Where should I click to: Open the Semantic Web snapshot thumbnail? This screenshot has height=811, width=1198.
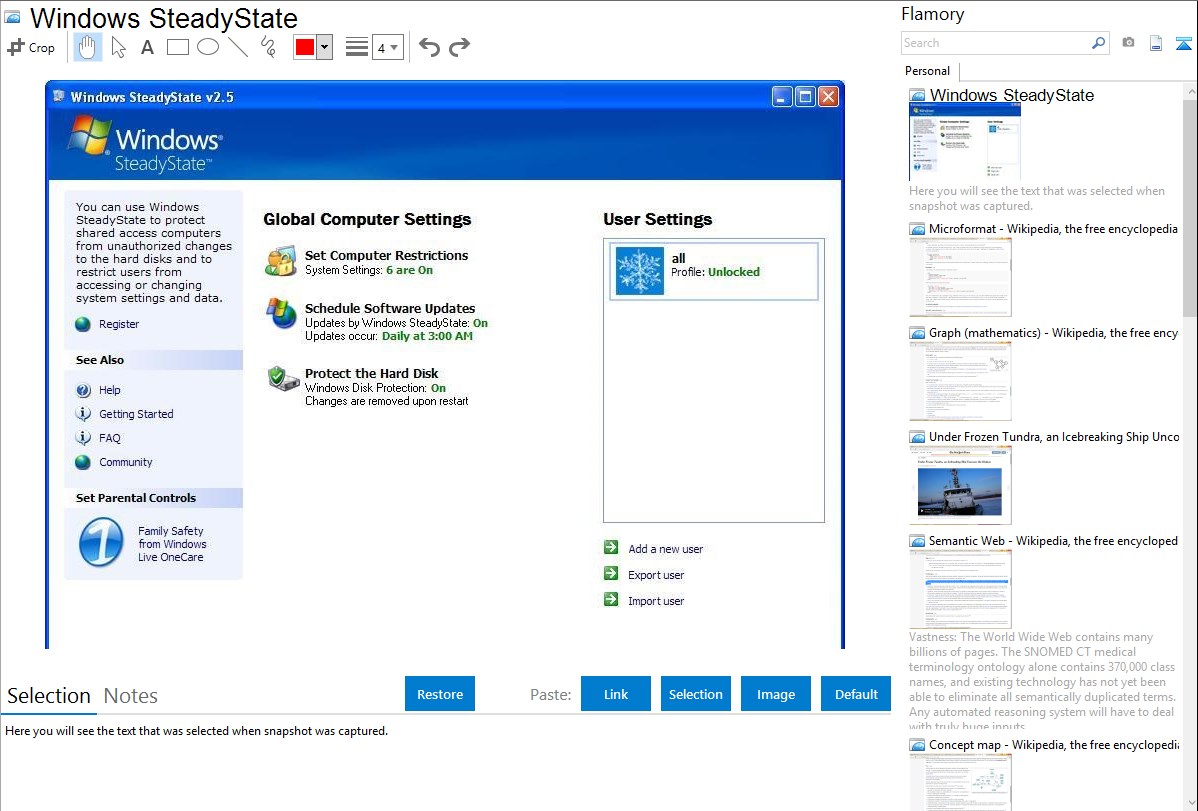coord(960,589)
